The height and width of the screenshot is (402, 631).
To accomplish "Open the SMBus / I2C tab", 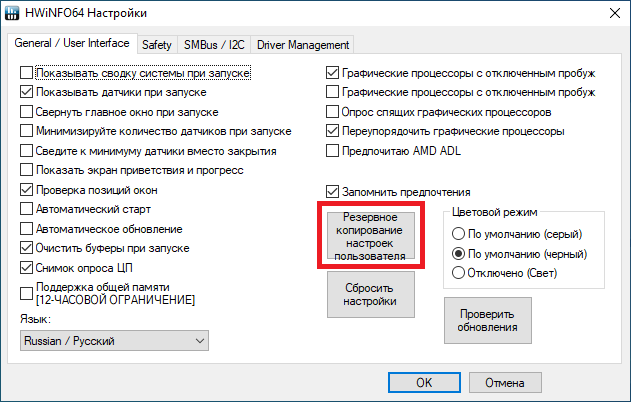I will [214, 45].
